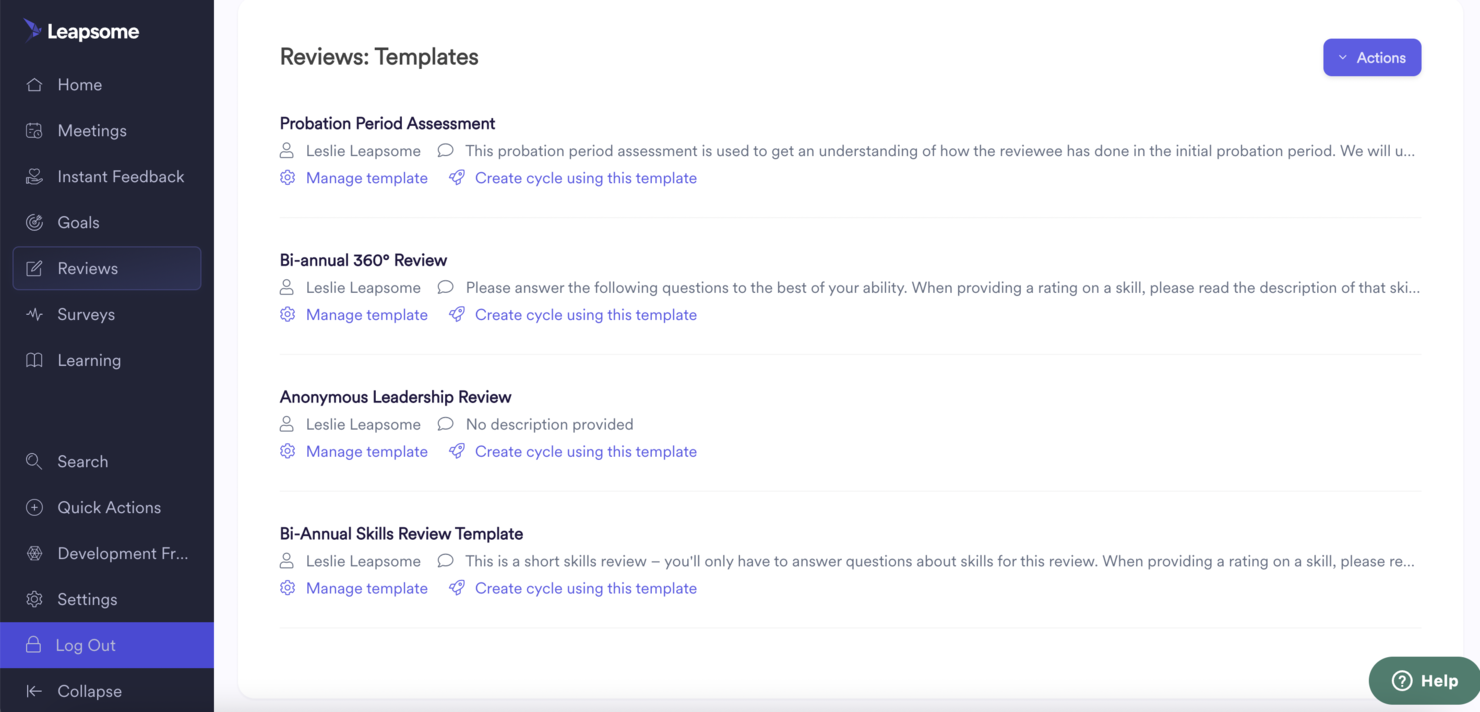Click the Reviews: Templates heading
The height and width of the screenshot is (712, 1480).
pyautogui.click(x=379, y=57)
